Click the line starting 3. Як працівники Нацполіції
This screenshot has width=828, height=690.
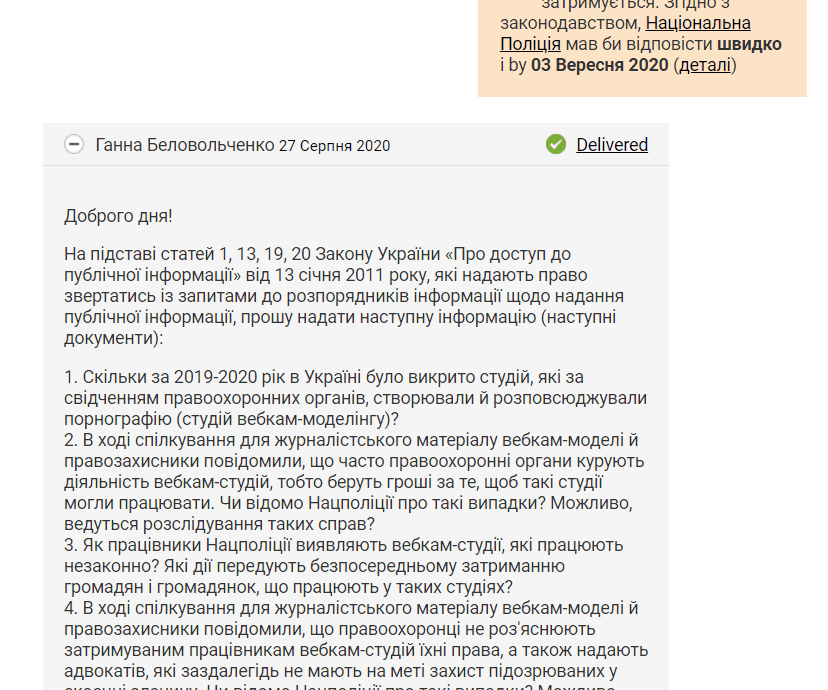coord(344,545)
